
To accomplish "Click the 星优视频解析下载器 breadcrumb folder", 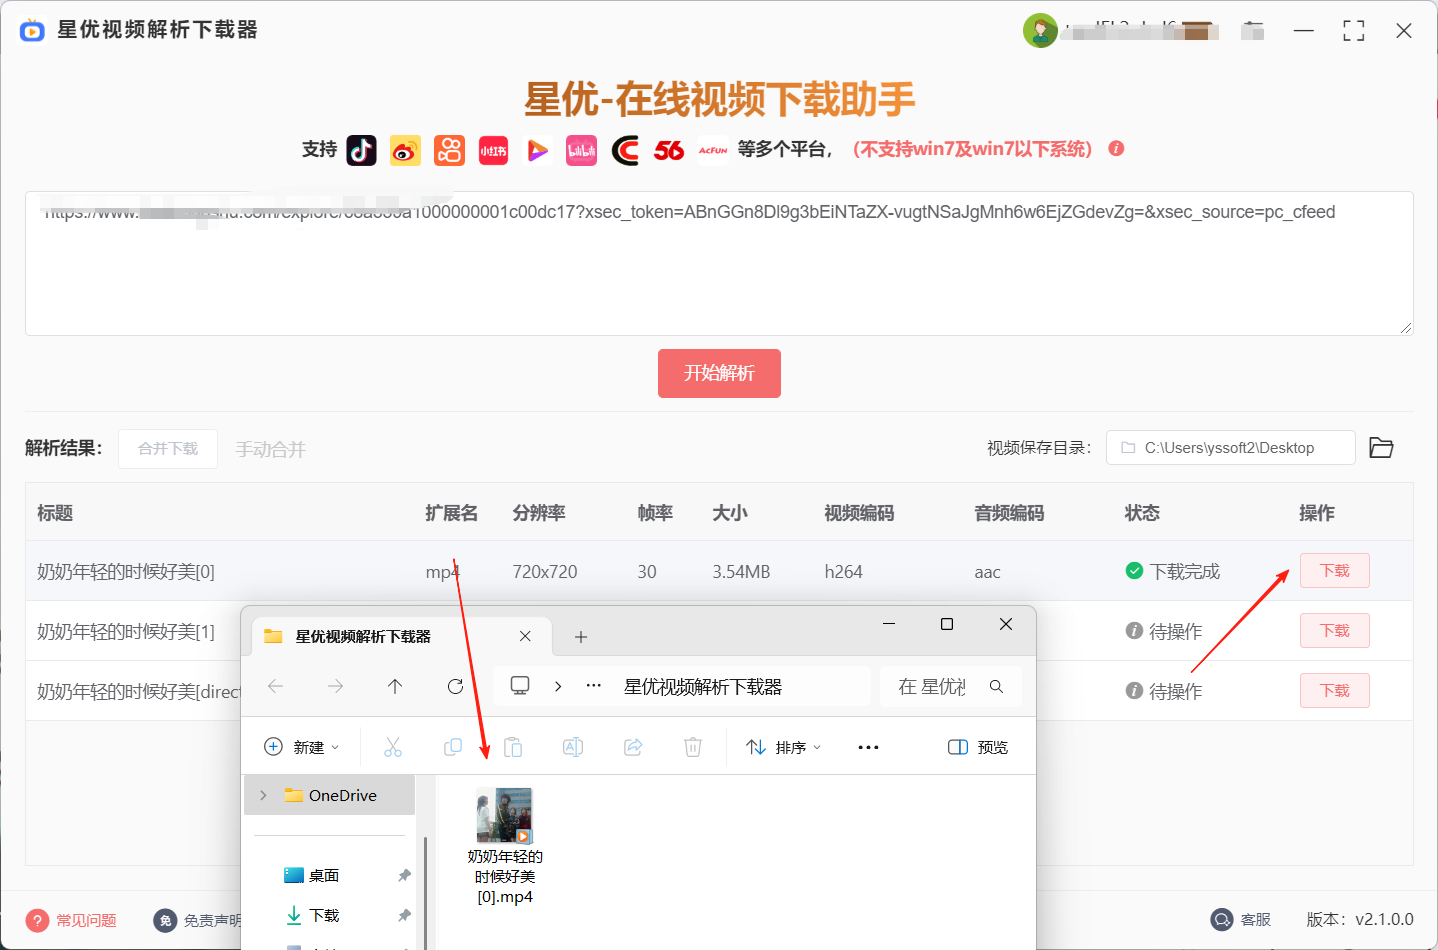I will coord(703,687).
